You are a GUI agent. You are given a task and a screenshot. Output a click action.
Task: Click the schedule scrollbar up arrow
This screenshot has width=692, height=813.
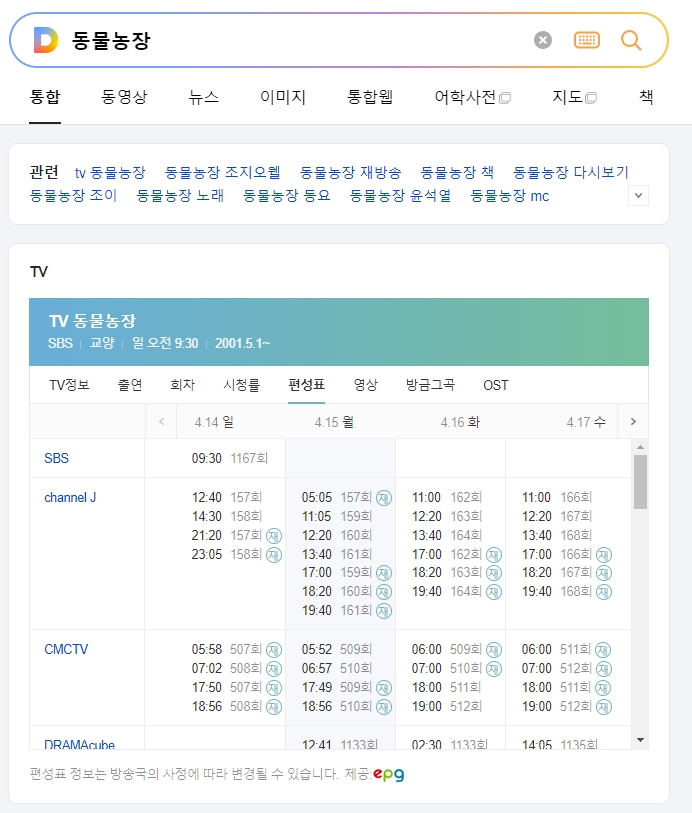coord(641,447)
